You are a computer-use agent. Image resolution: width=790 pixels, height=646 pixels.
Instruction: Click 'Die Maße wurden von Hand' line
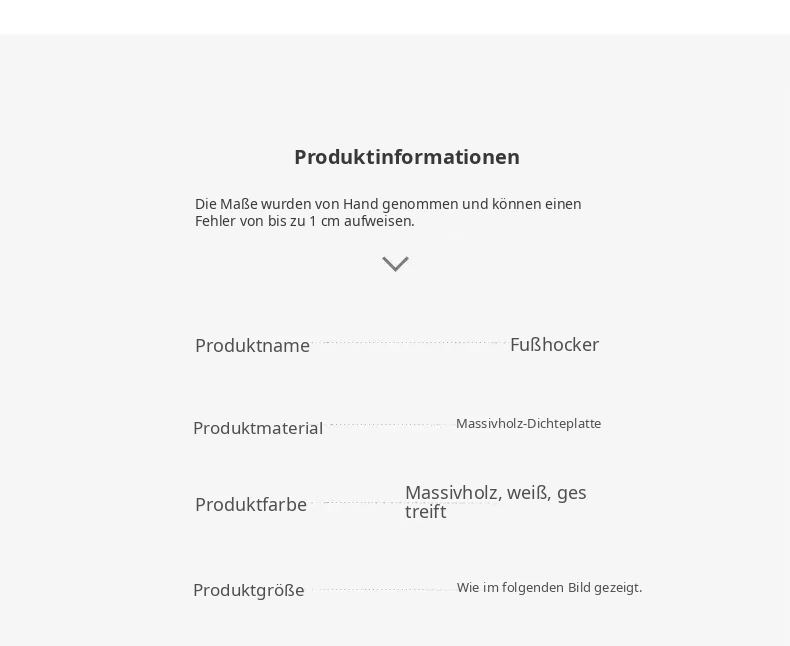[x=388, y=204]
